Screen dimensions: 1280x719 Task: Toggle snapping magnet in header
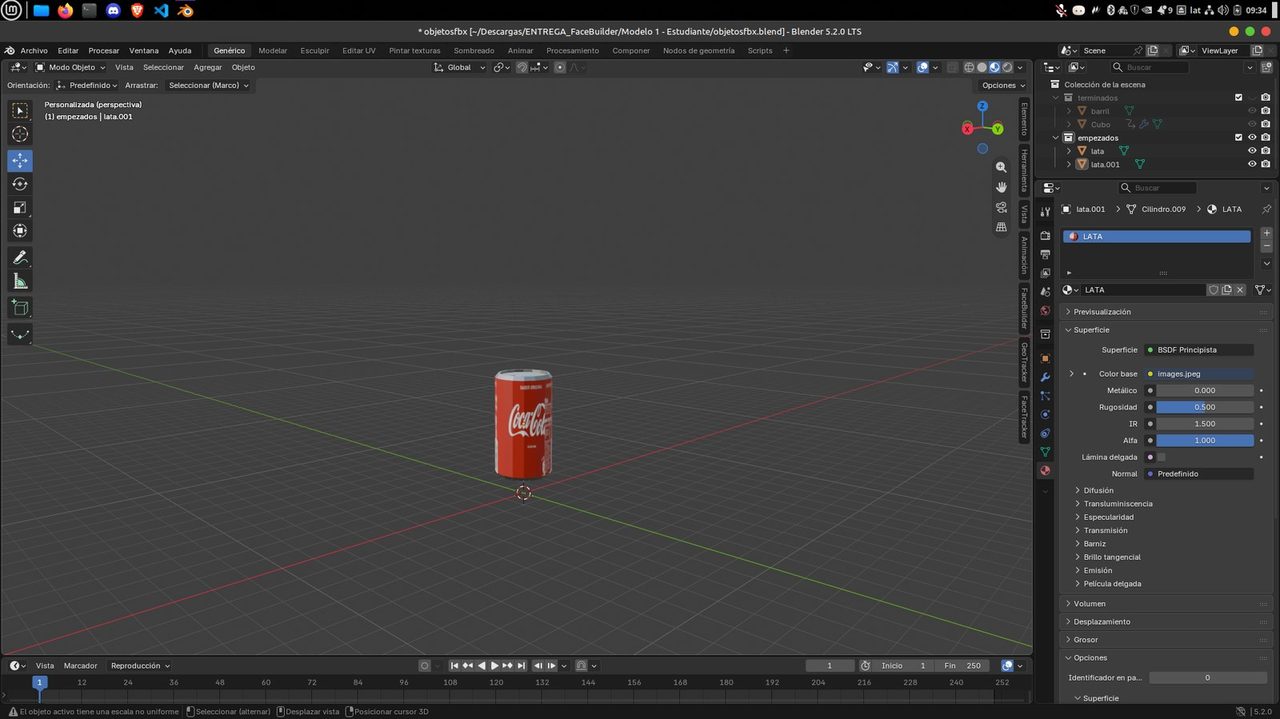tap(522, 67)
